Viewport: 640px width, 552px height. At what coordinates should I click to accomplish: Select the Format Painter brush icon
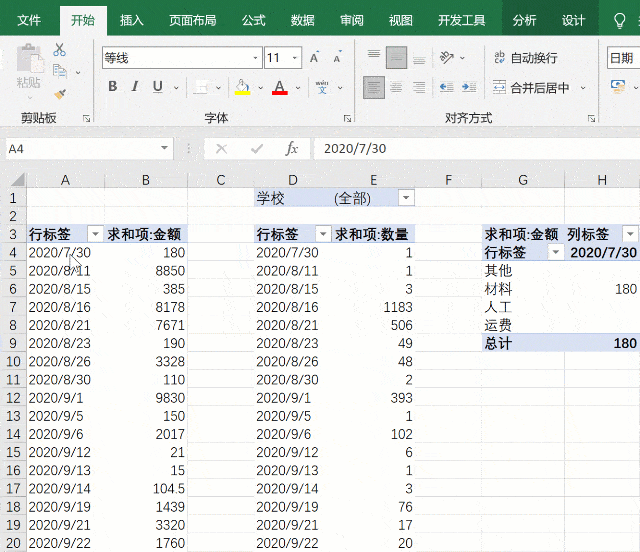point(59,95)
